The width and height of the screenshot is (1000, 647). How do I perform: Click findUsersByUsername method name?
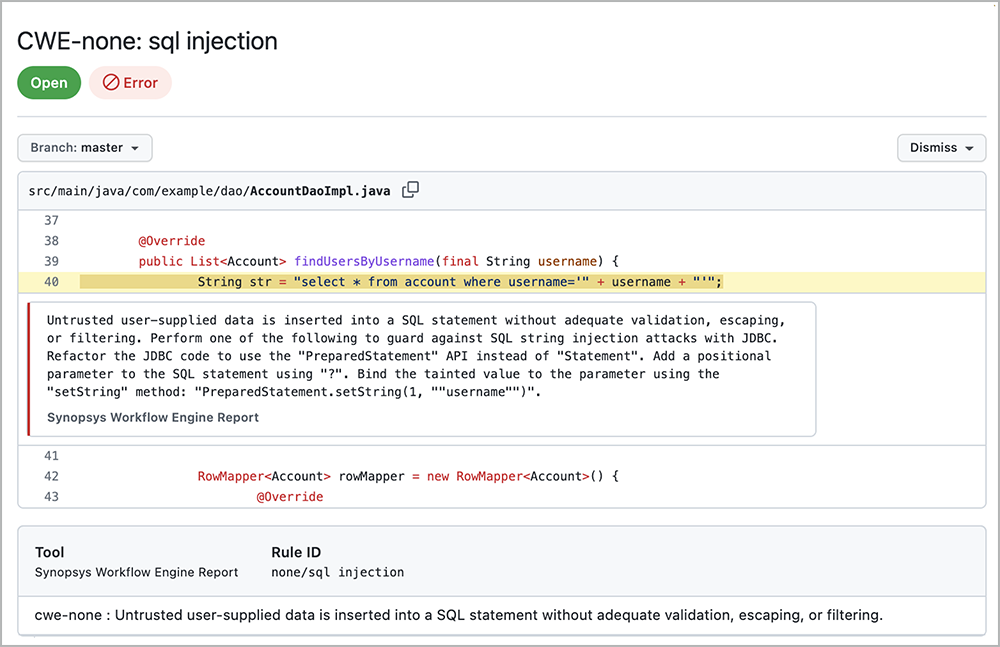(364, 261)
